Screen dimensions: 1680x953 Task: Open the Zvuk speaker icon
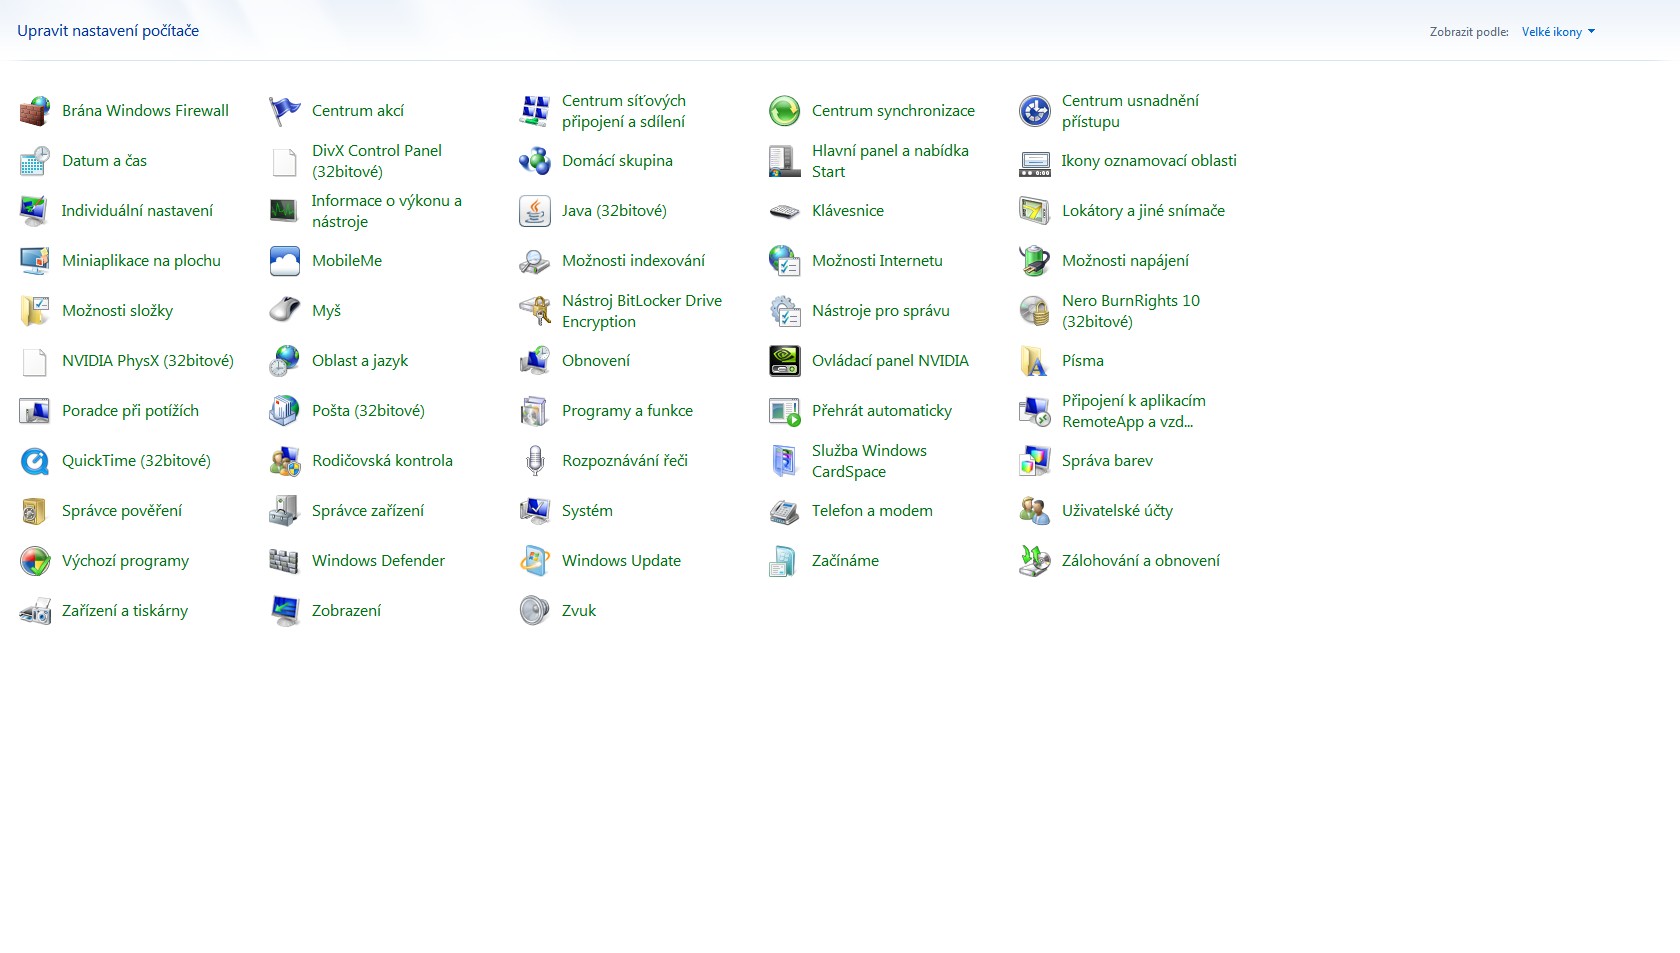pos(535,611)
